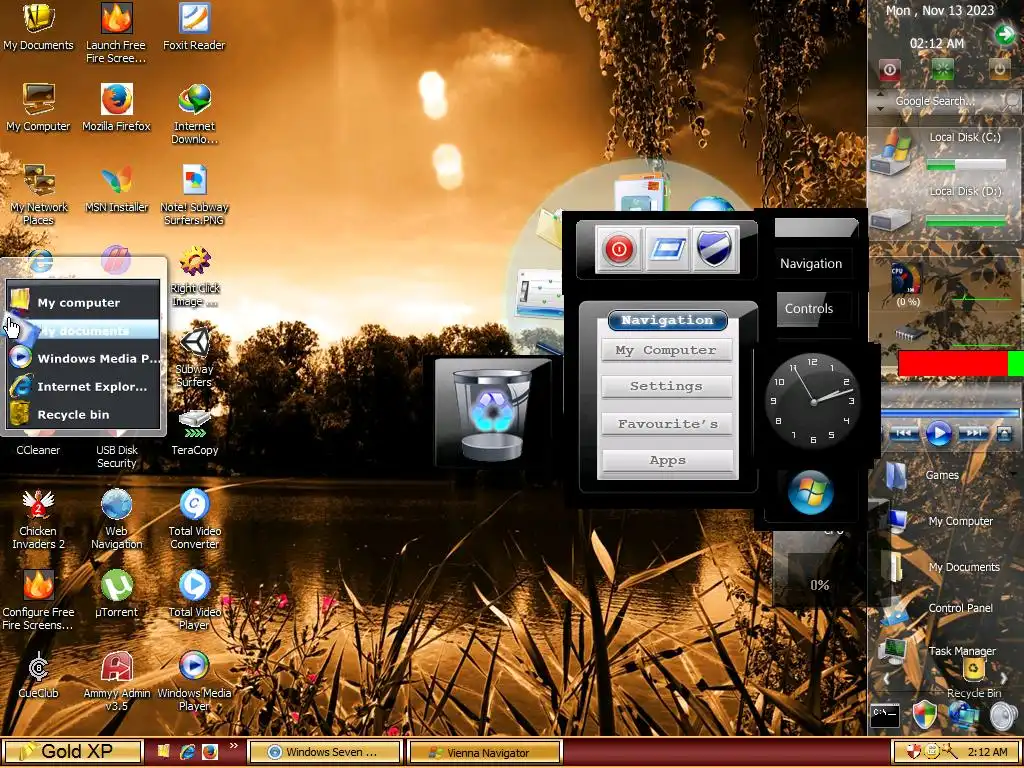Open the Note! Subway Surfers.PNG file
This screenshot has height=768, width=1024.
[x=195, y=195]
